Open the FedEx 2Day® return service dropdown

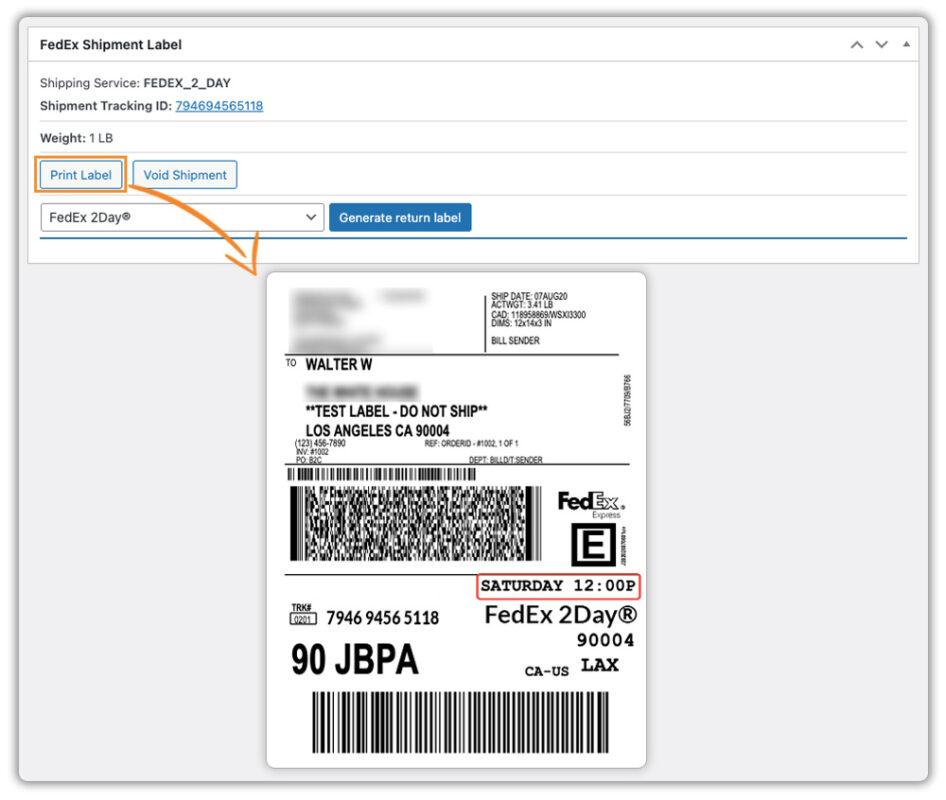pyautogui.click(x=181, y=217)
